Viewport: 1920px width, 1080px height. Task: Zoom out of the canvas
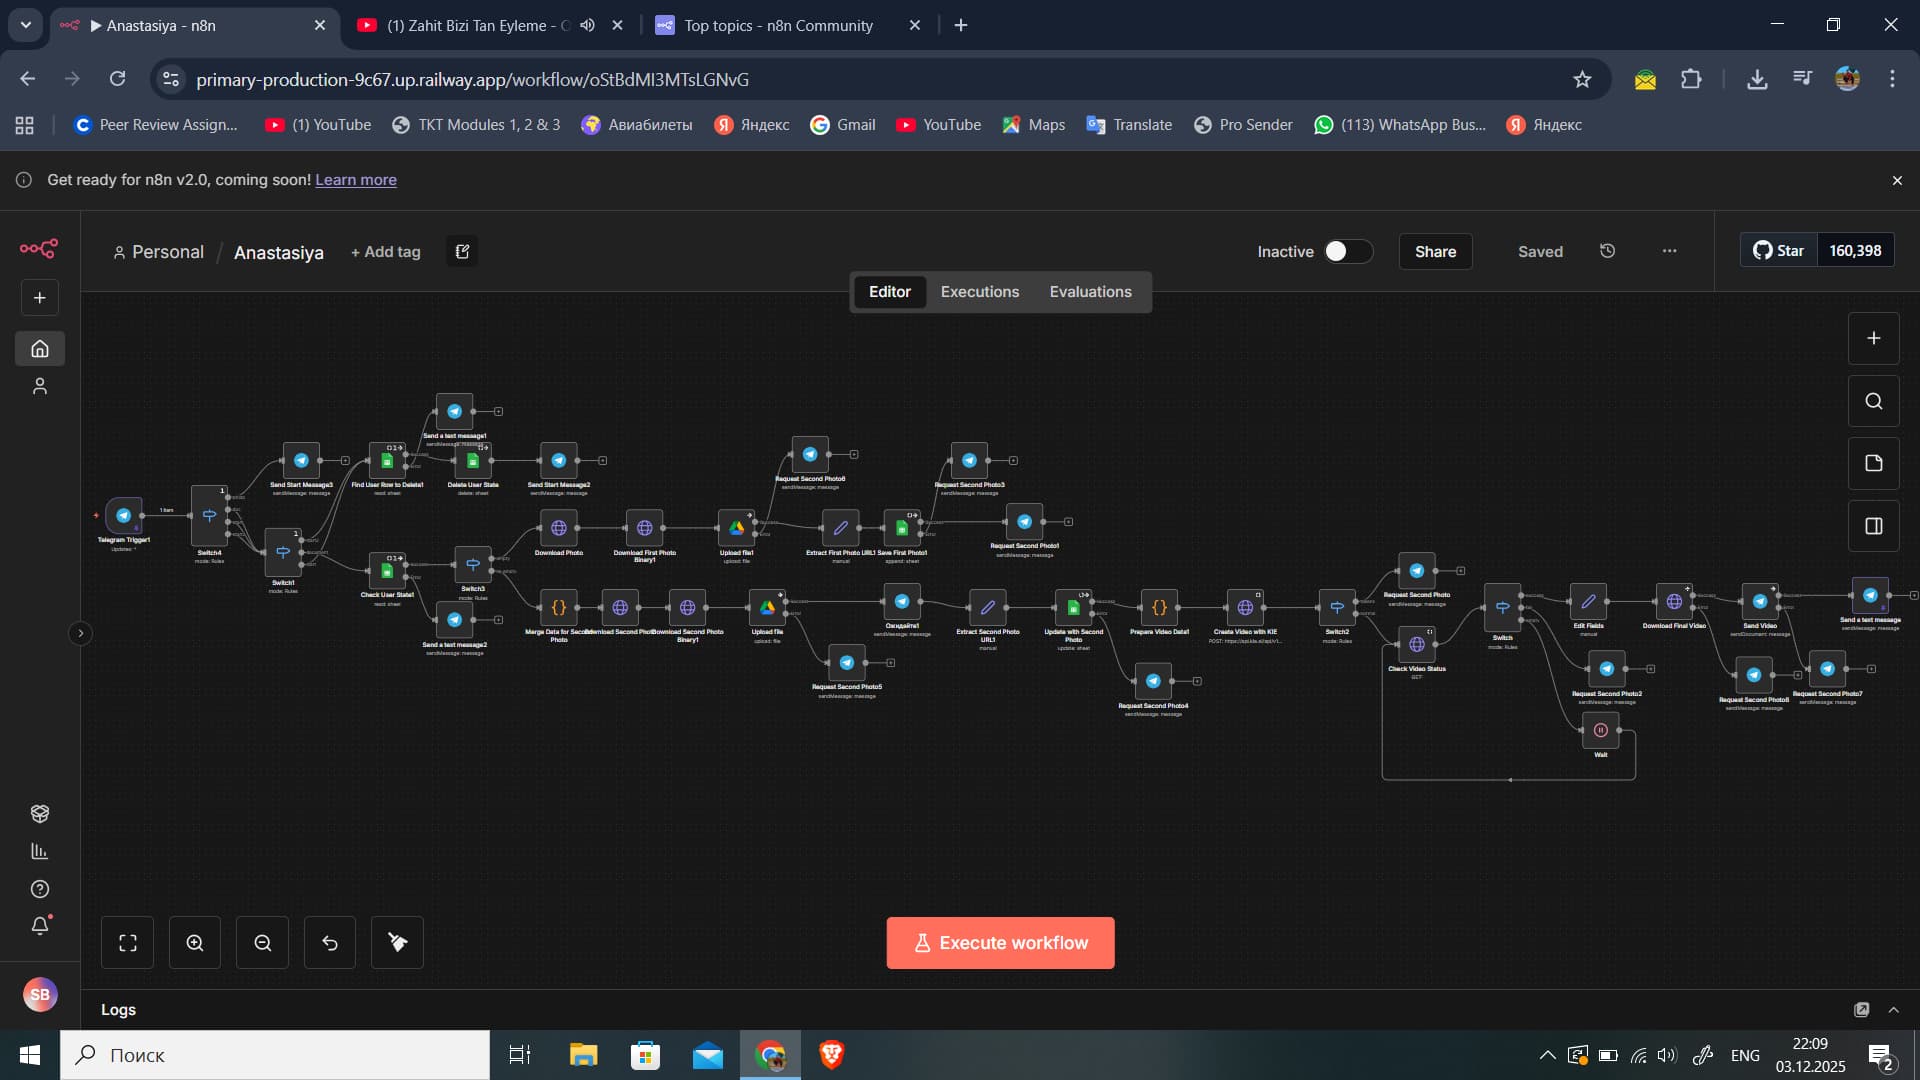(x=262, y=943)
